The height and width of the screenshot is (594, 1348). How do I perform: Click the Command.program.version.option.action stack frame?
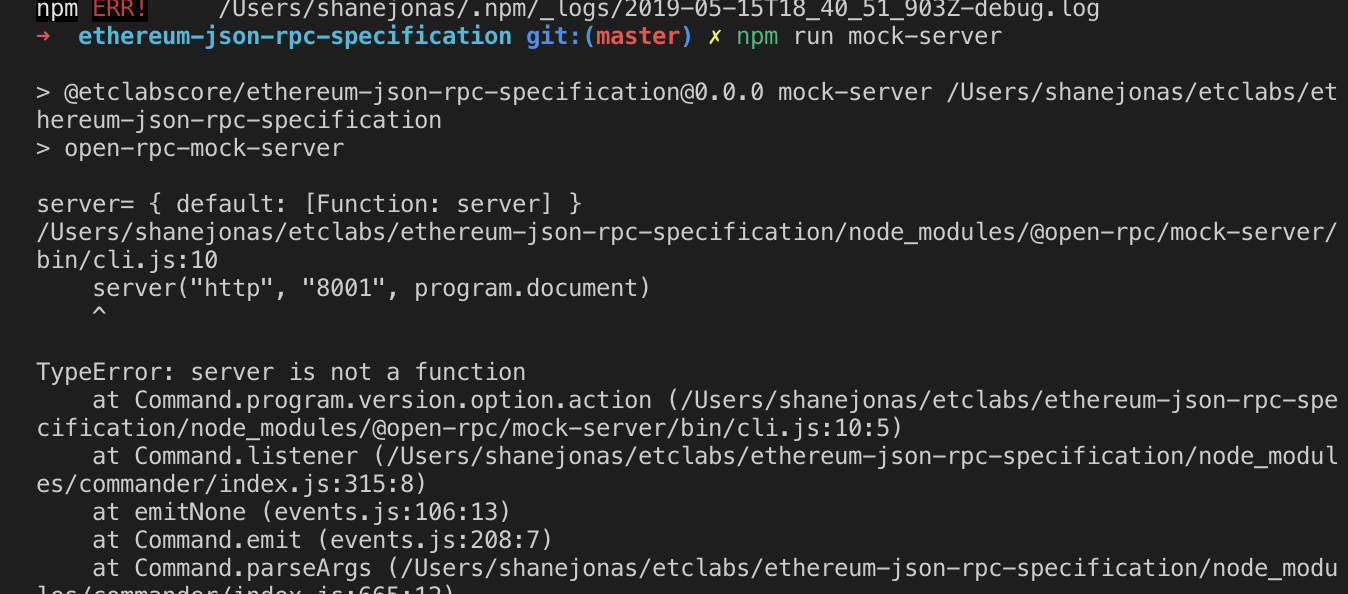tap(390, 399)
